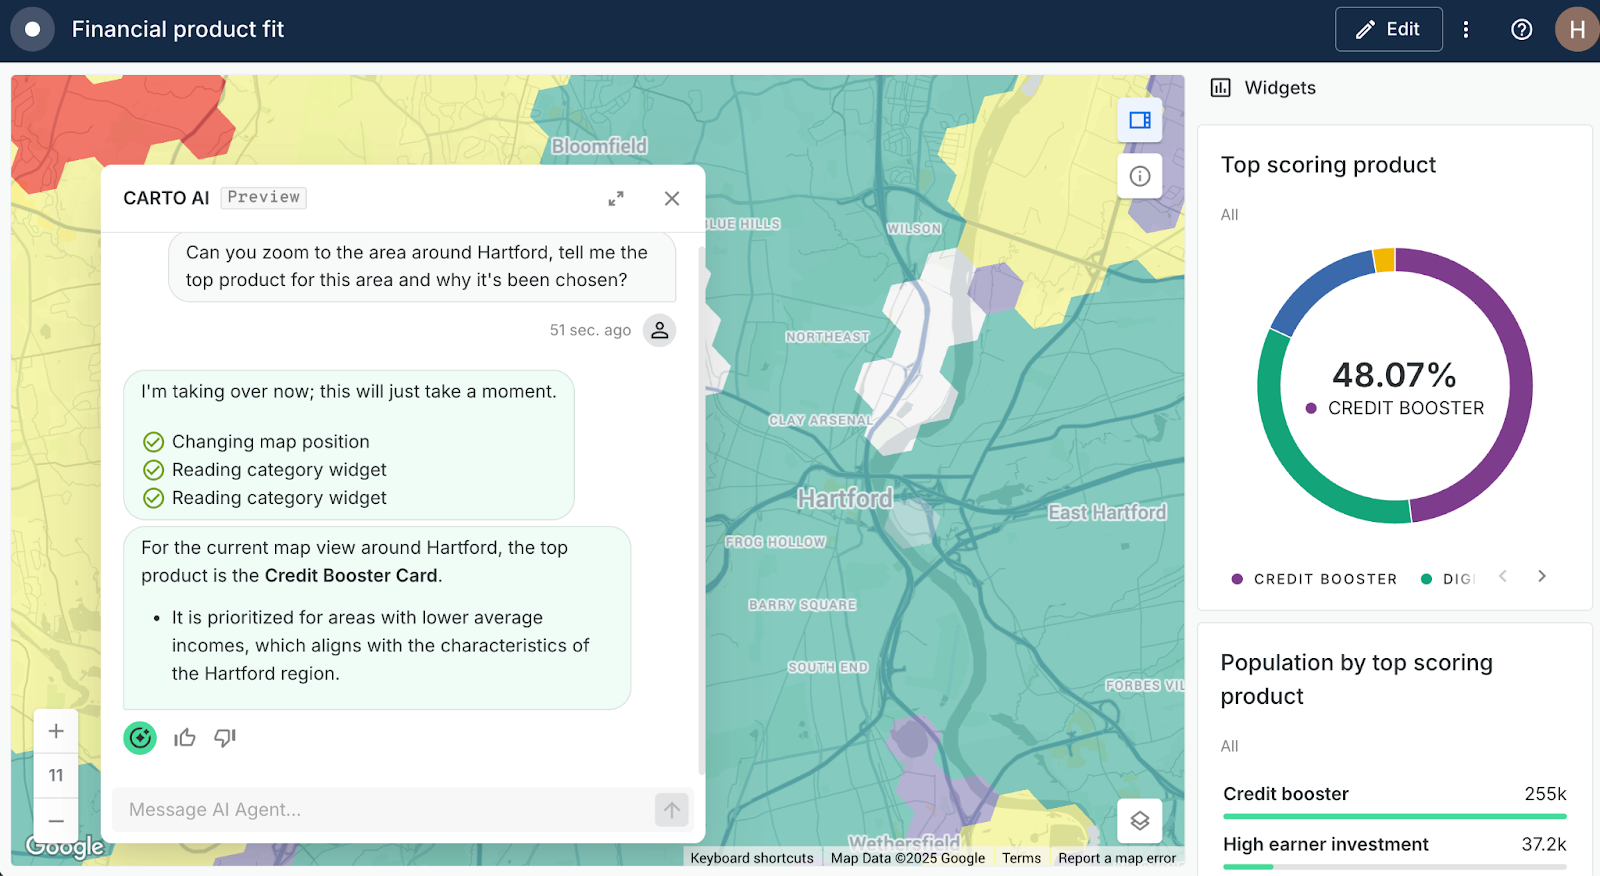Click the 37.2k value for High earner

[1544, 844]
